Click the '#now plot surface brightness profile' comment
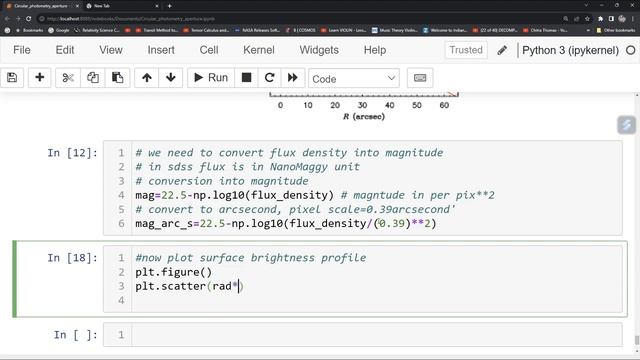Screen dimensions: 640x360 [251, 258]
